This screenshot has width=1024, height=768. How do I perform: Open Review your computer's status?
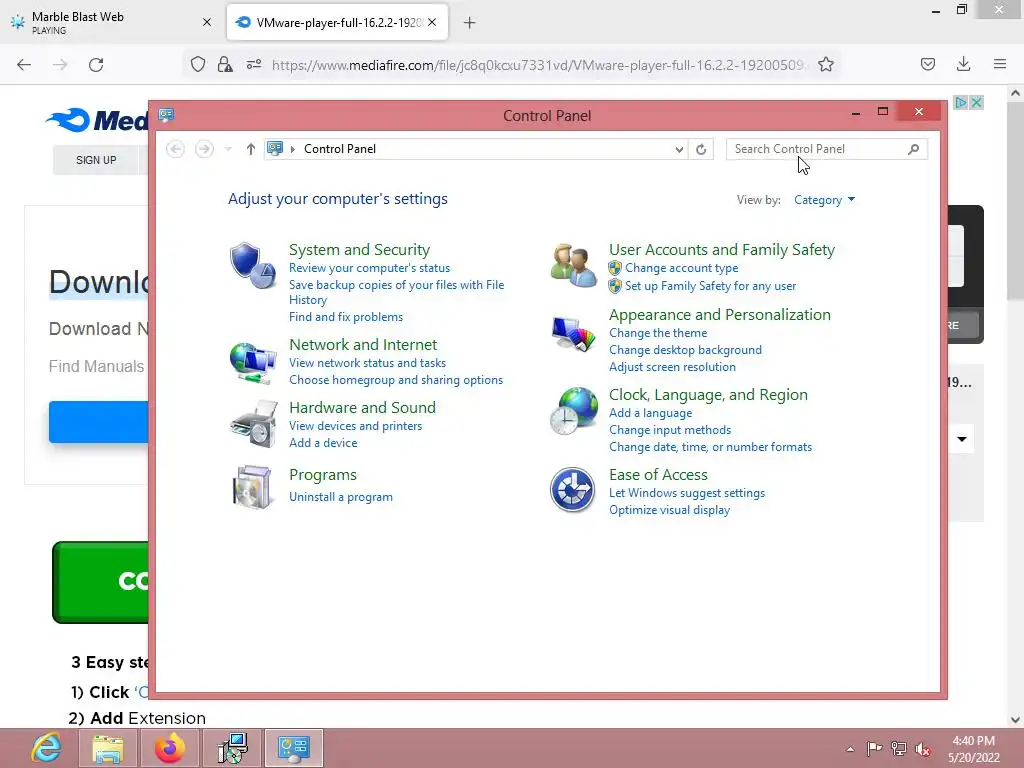click(369, 268)
